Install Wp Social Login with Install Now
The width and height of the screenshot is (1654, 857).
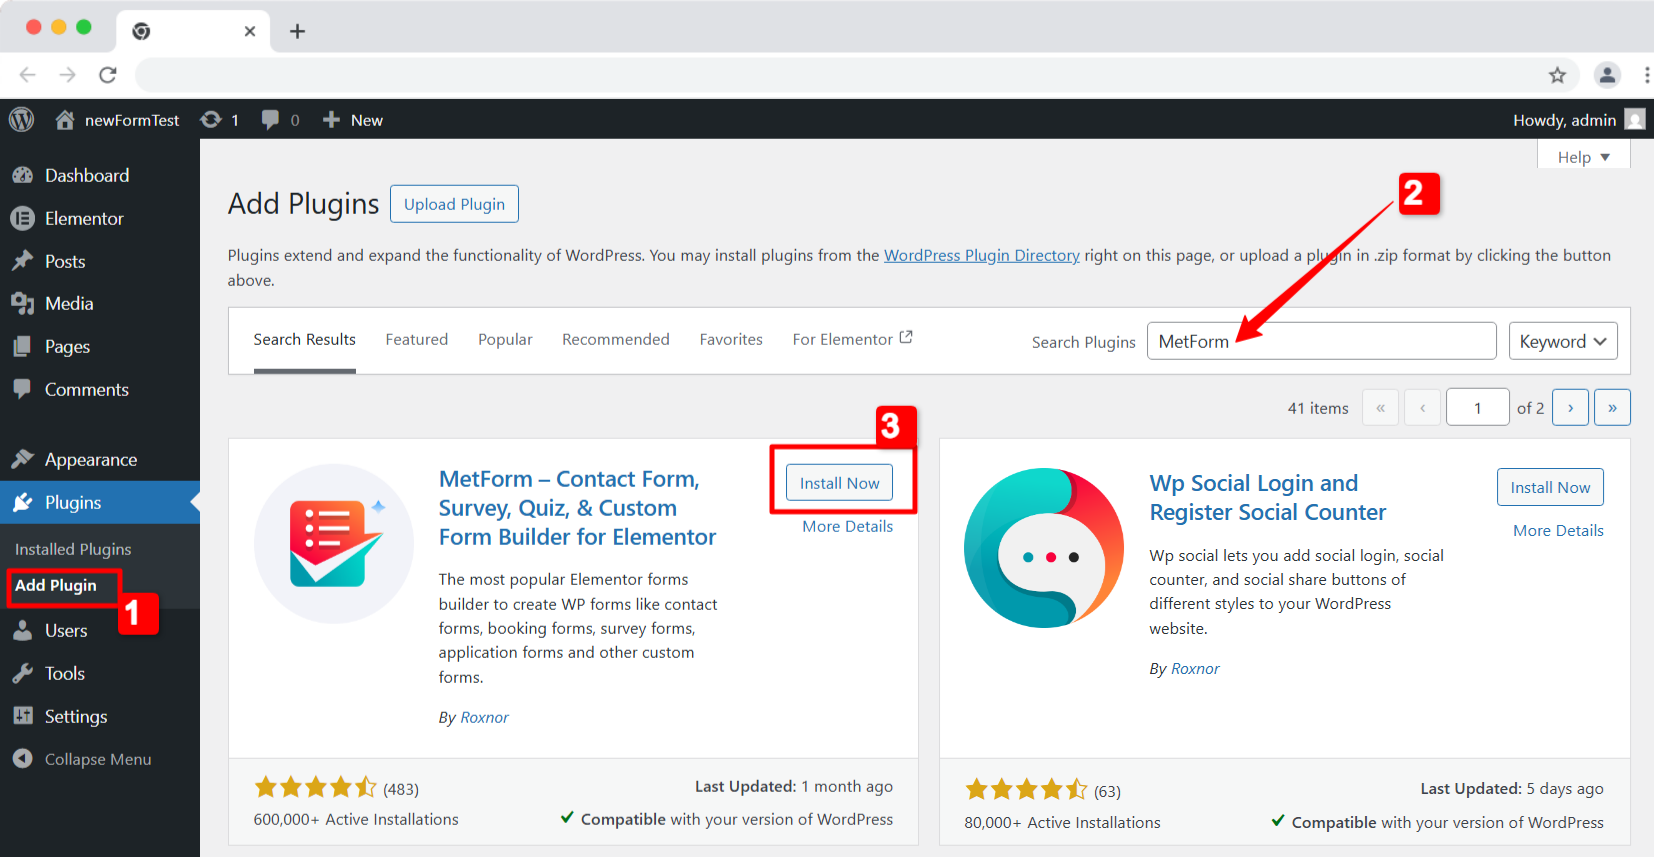(1550, 487)
